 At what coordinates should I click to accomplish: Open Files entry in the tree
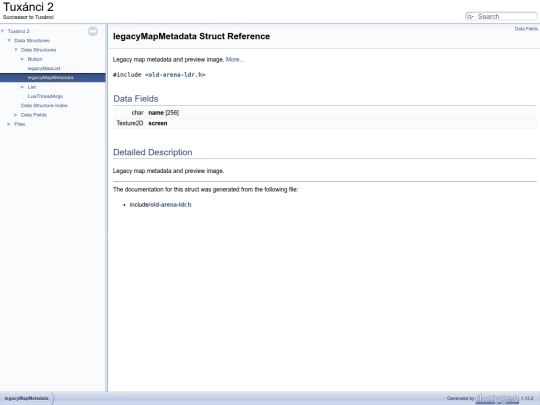point(20,124)
